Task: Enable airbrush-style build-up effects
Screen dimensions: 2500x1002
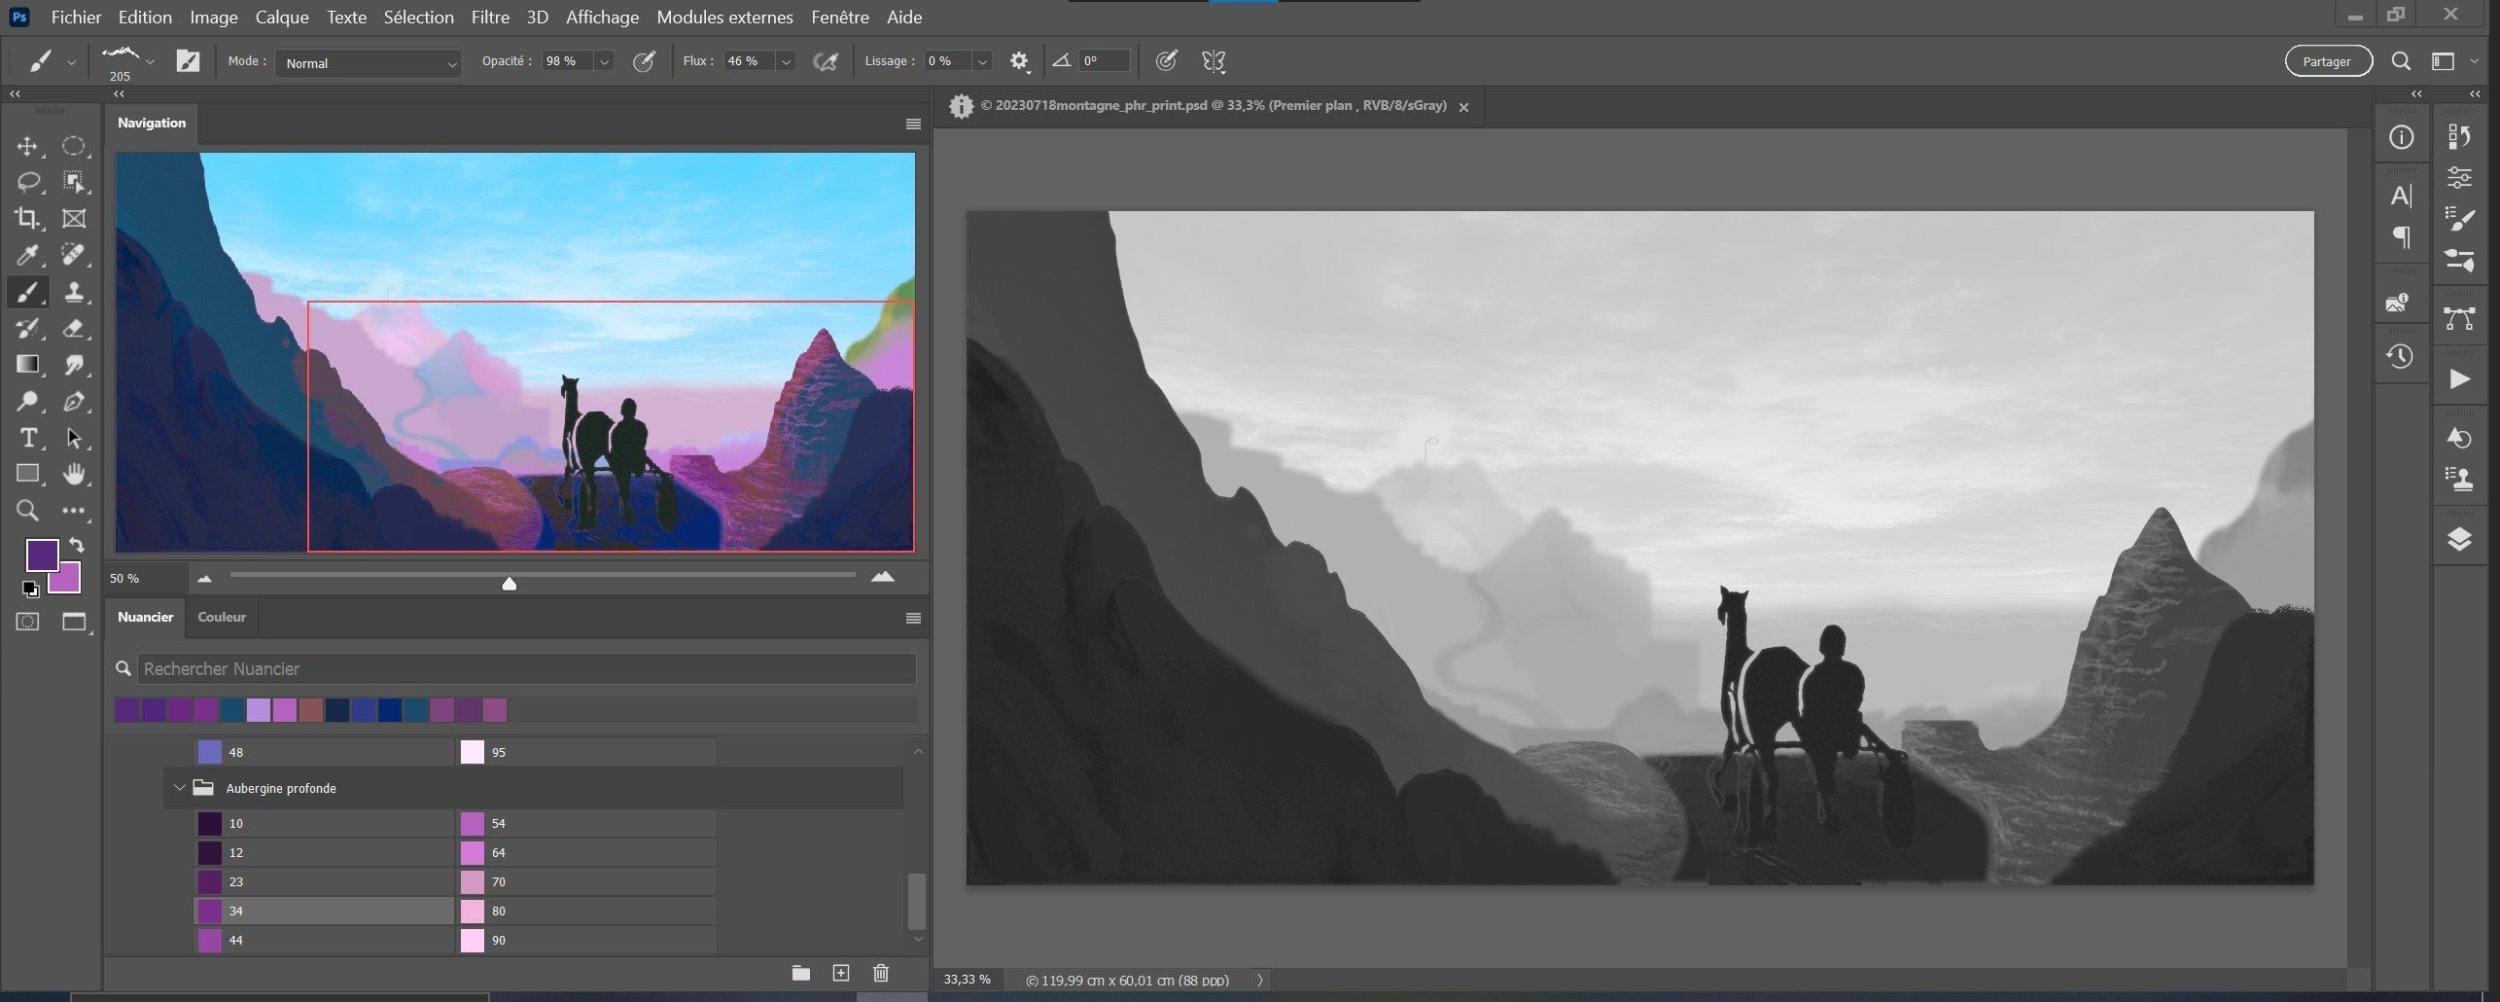Action: (825, 62)
